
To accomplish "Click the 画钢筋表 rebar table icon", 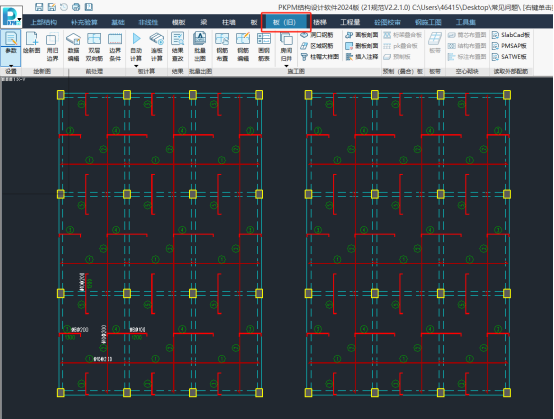I will [264, 47].
